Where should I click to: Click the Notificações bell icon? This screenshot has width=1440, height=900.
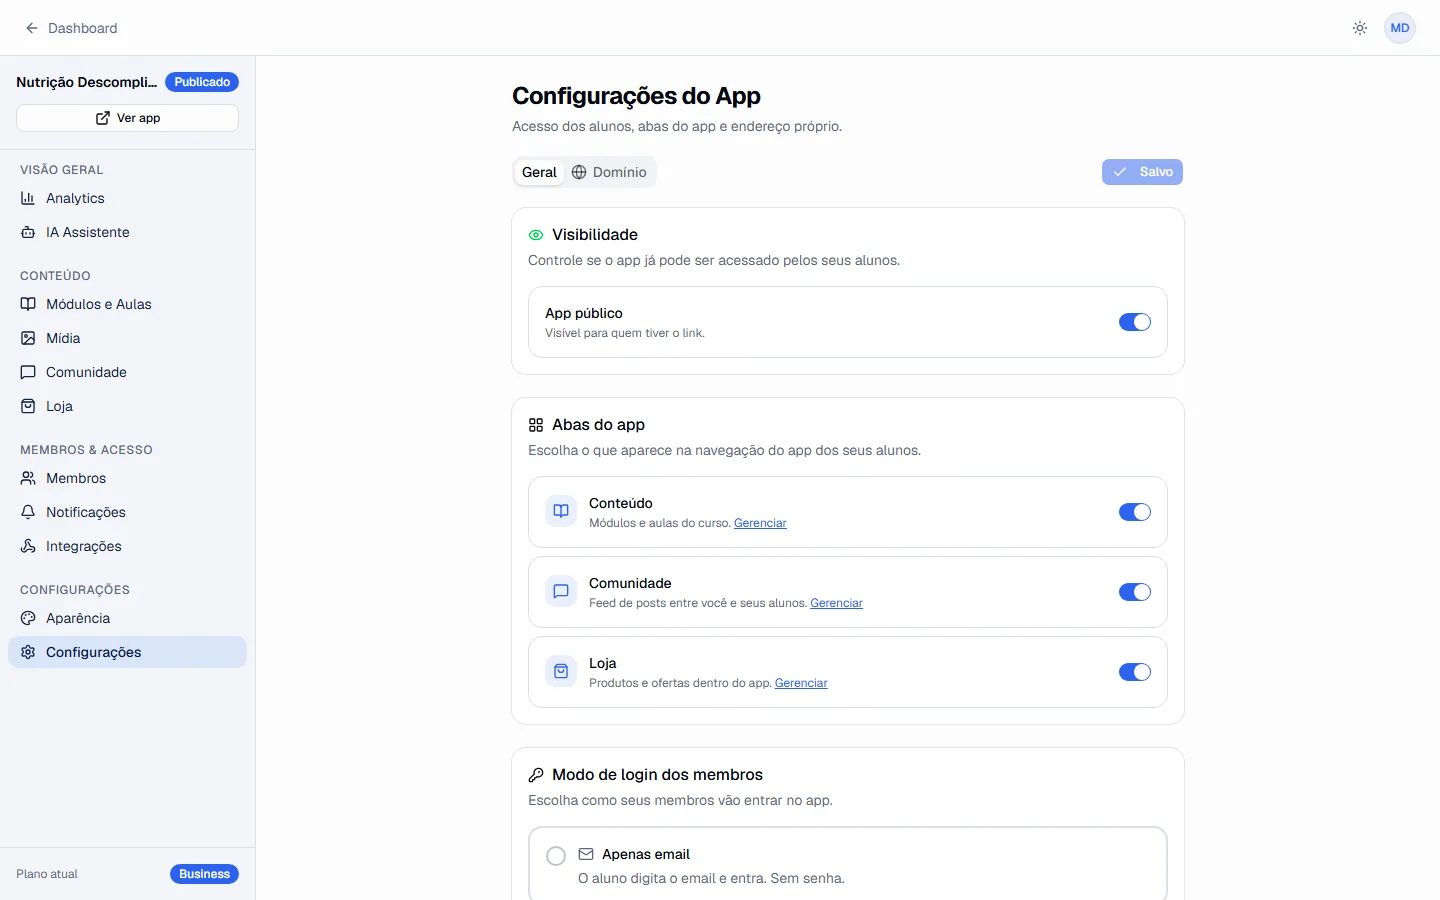click(28, 512)
